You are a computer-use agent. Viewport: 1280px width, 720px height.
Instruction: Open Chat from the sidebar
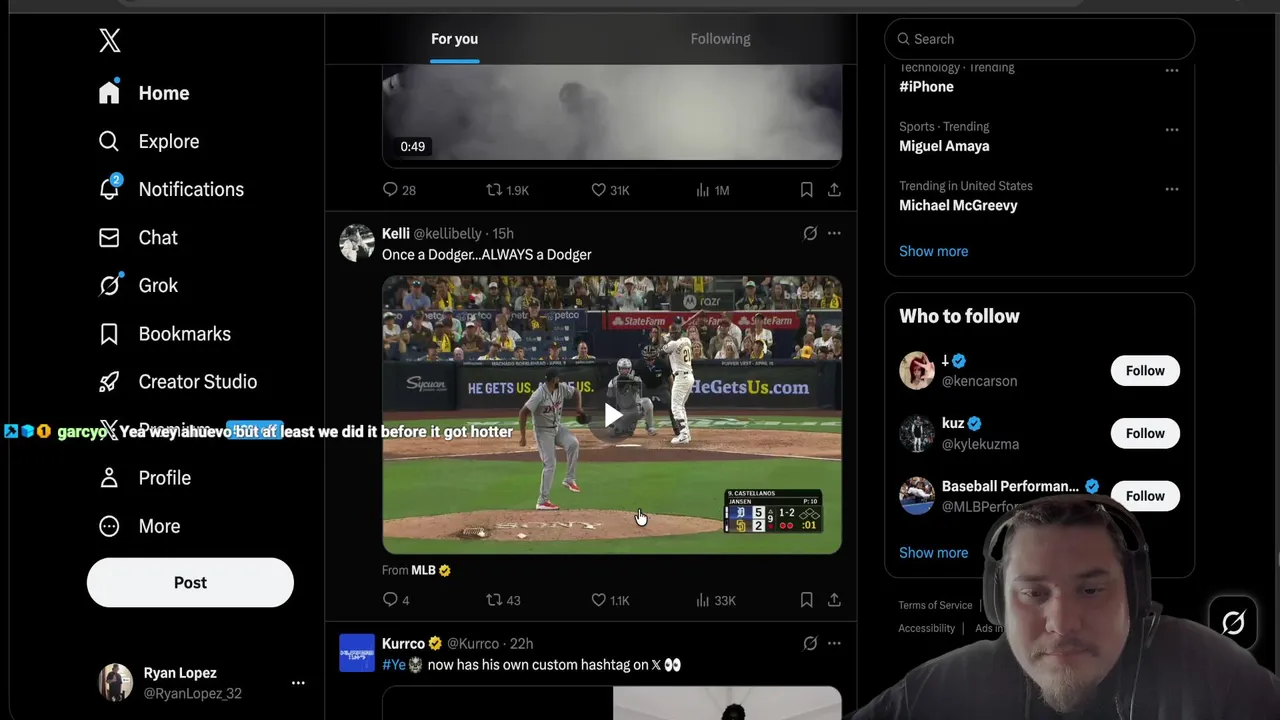[x=139, y=237]
